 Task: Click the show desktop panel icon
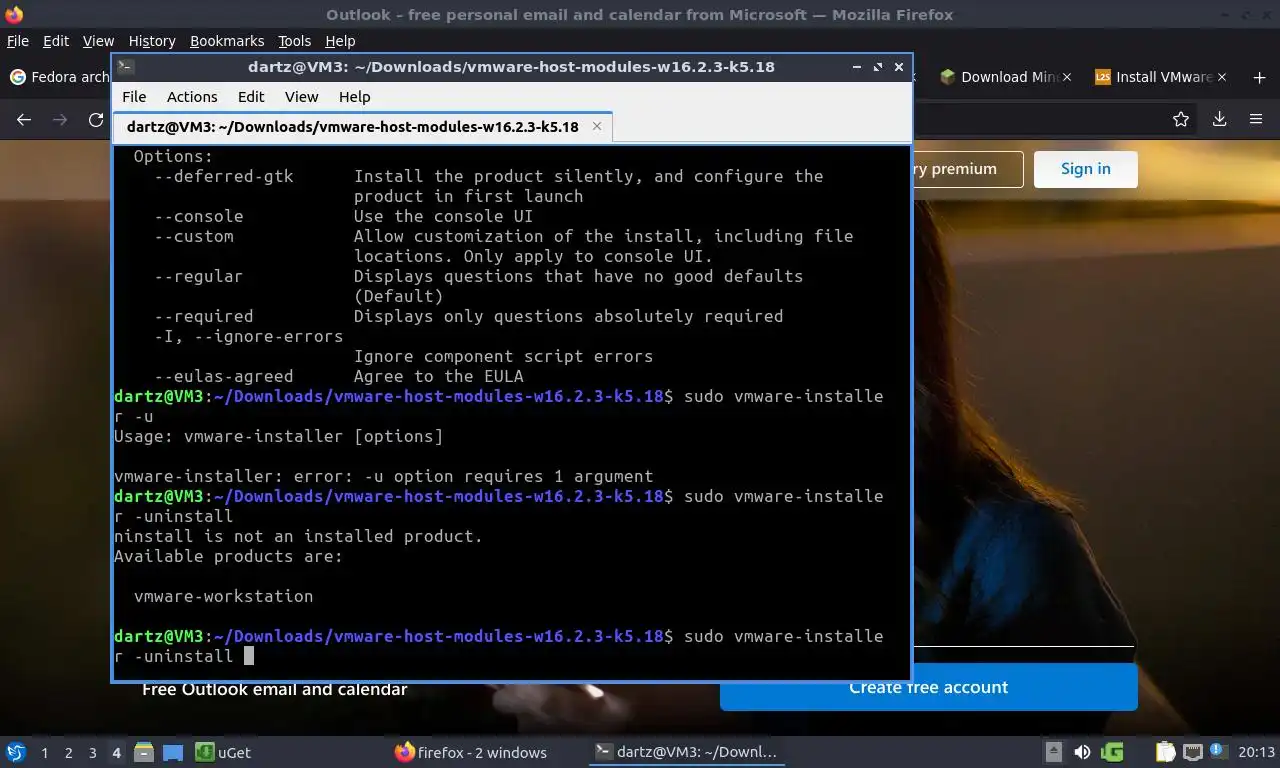tap(173, 752)
